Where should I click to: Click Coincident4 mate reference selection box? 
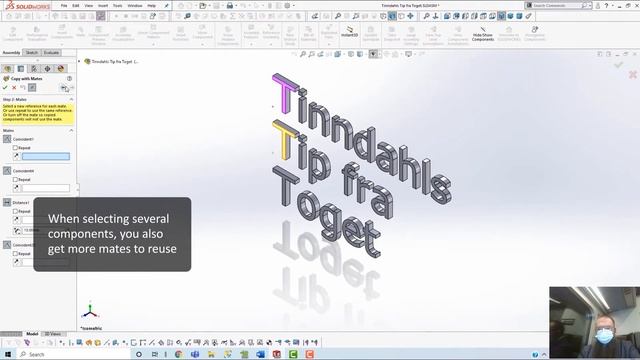pyautogui.click(x=46, y=188)
